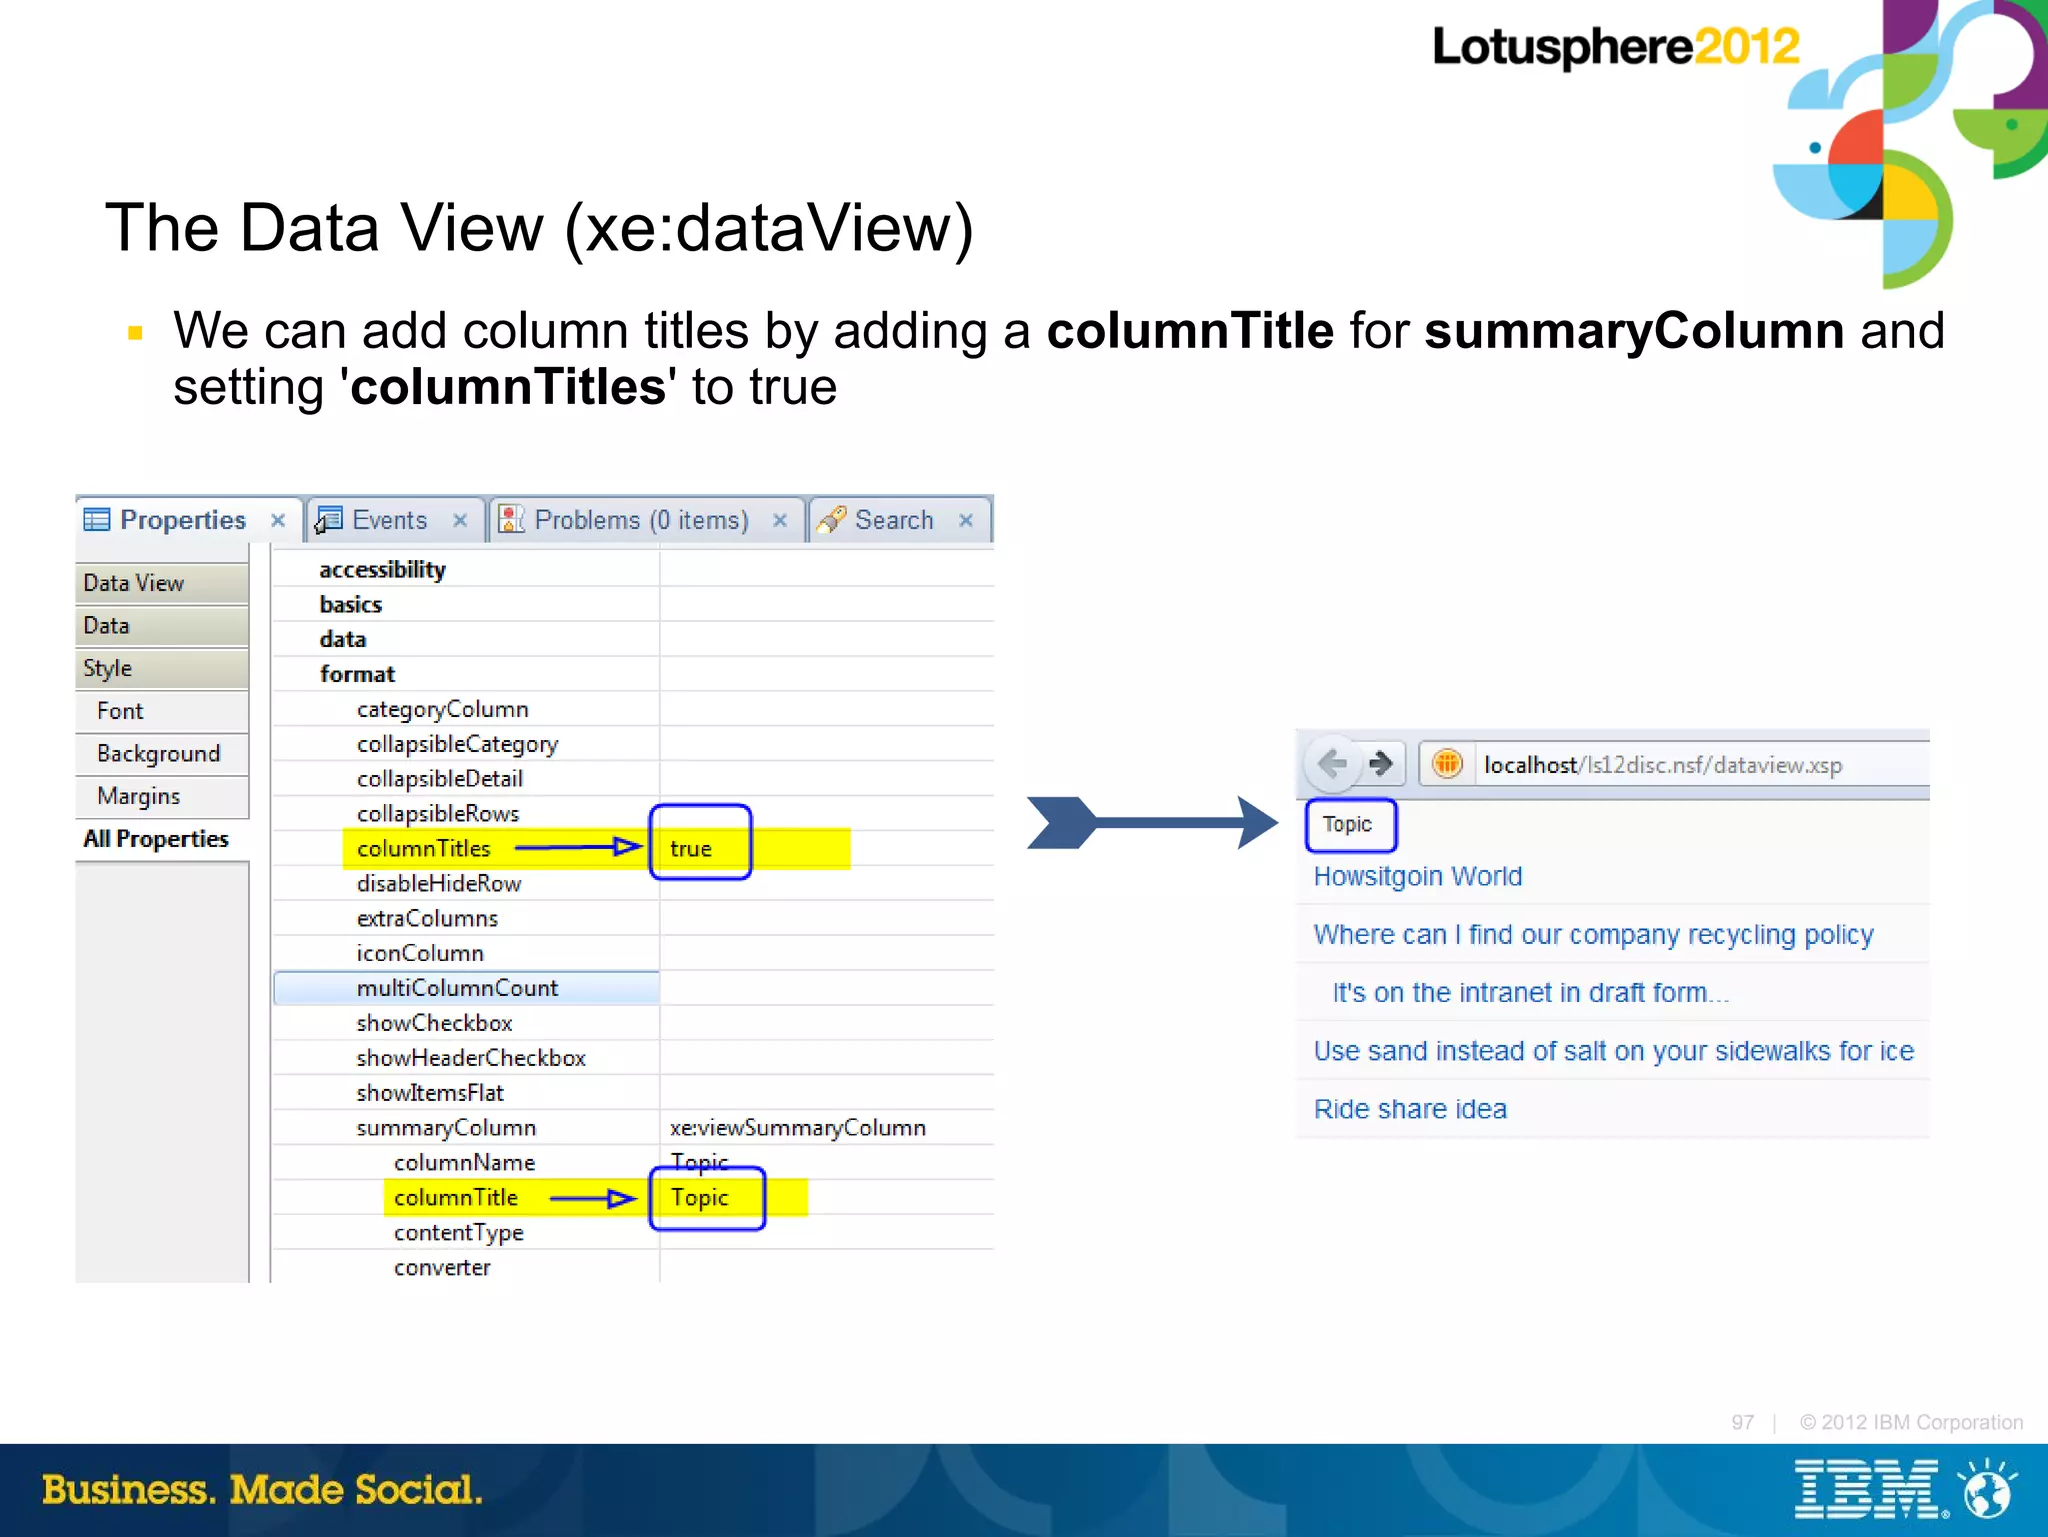Open the Background sub-tab

(162, 754)
